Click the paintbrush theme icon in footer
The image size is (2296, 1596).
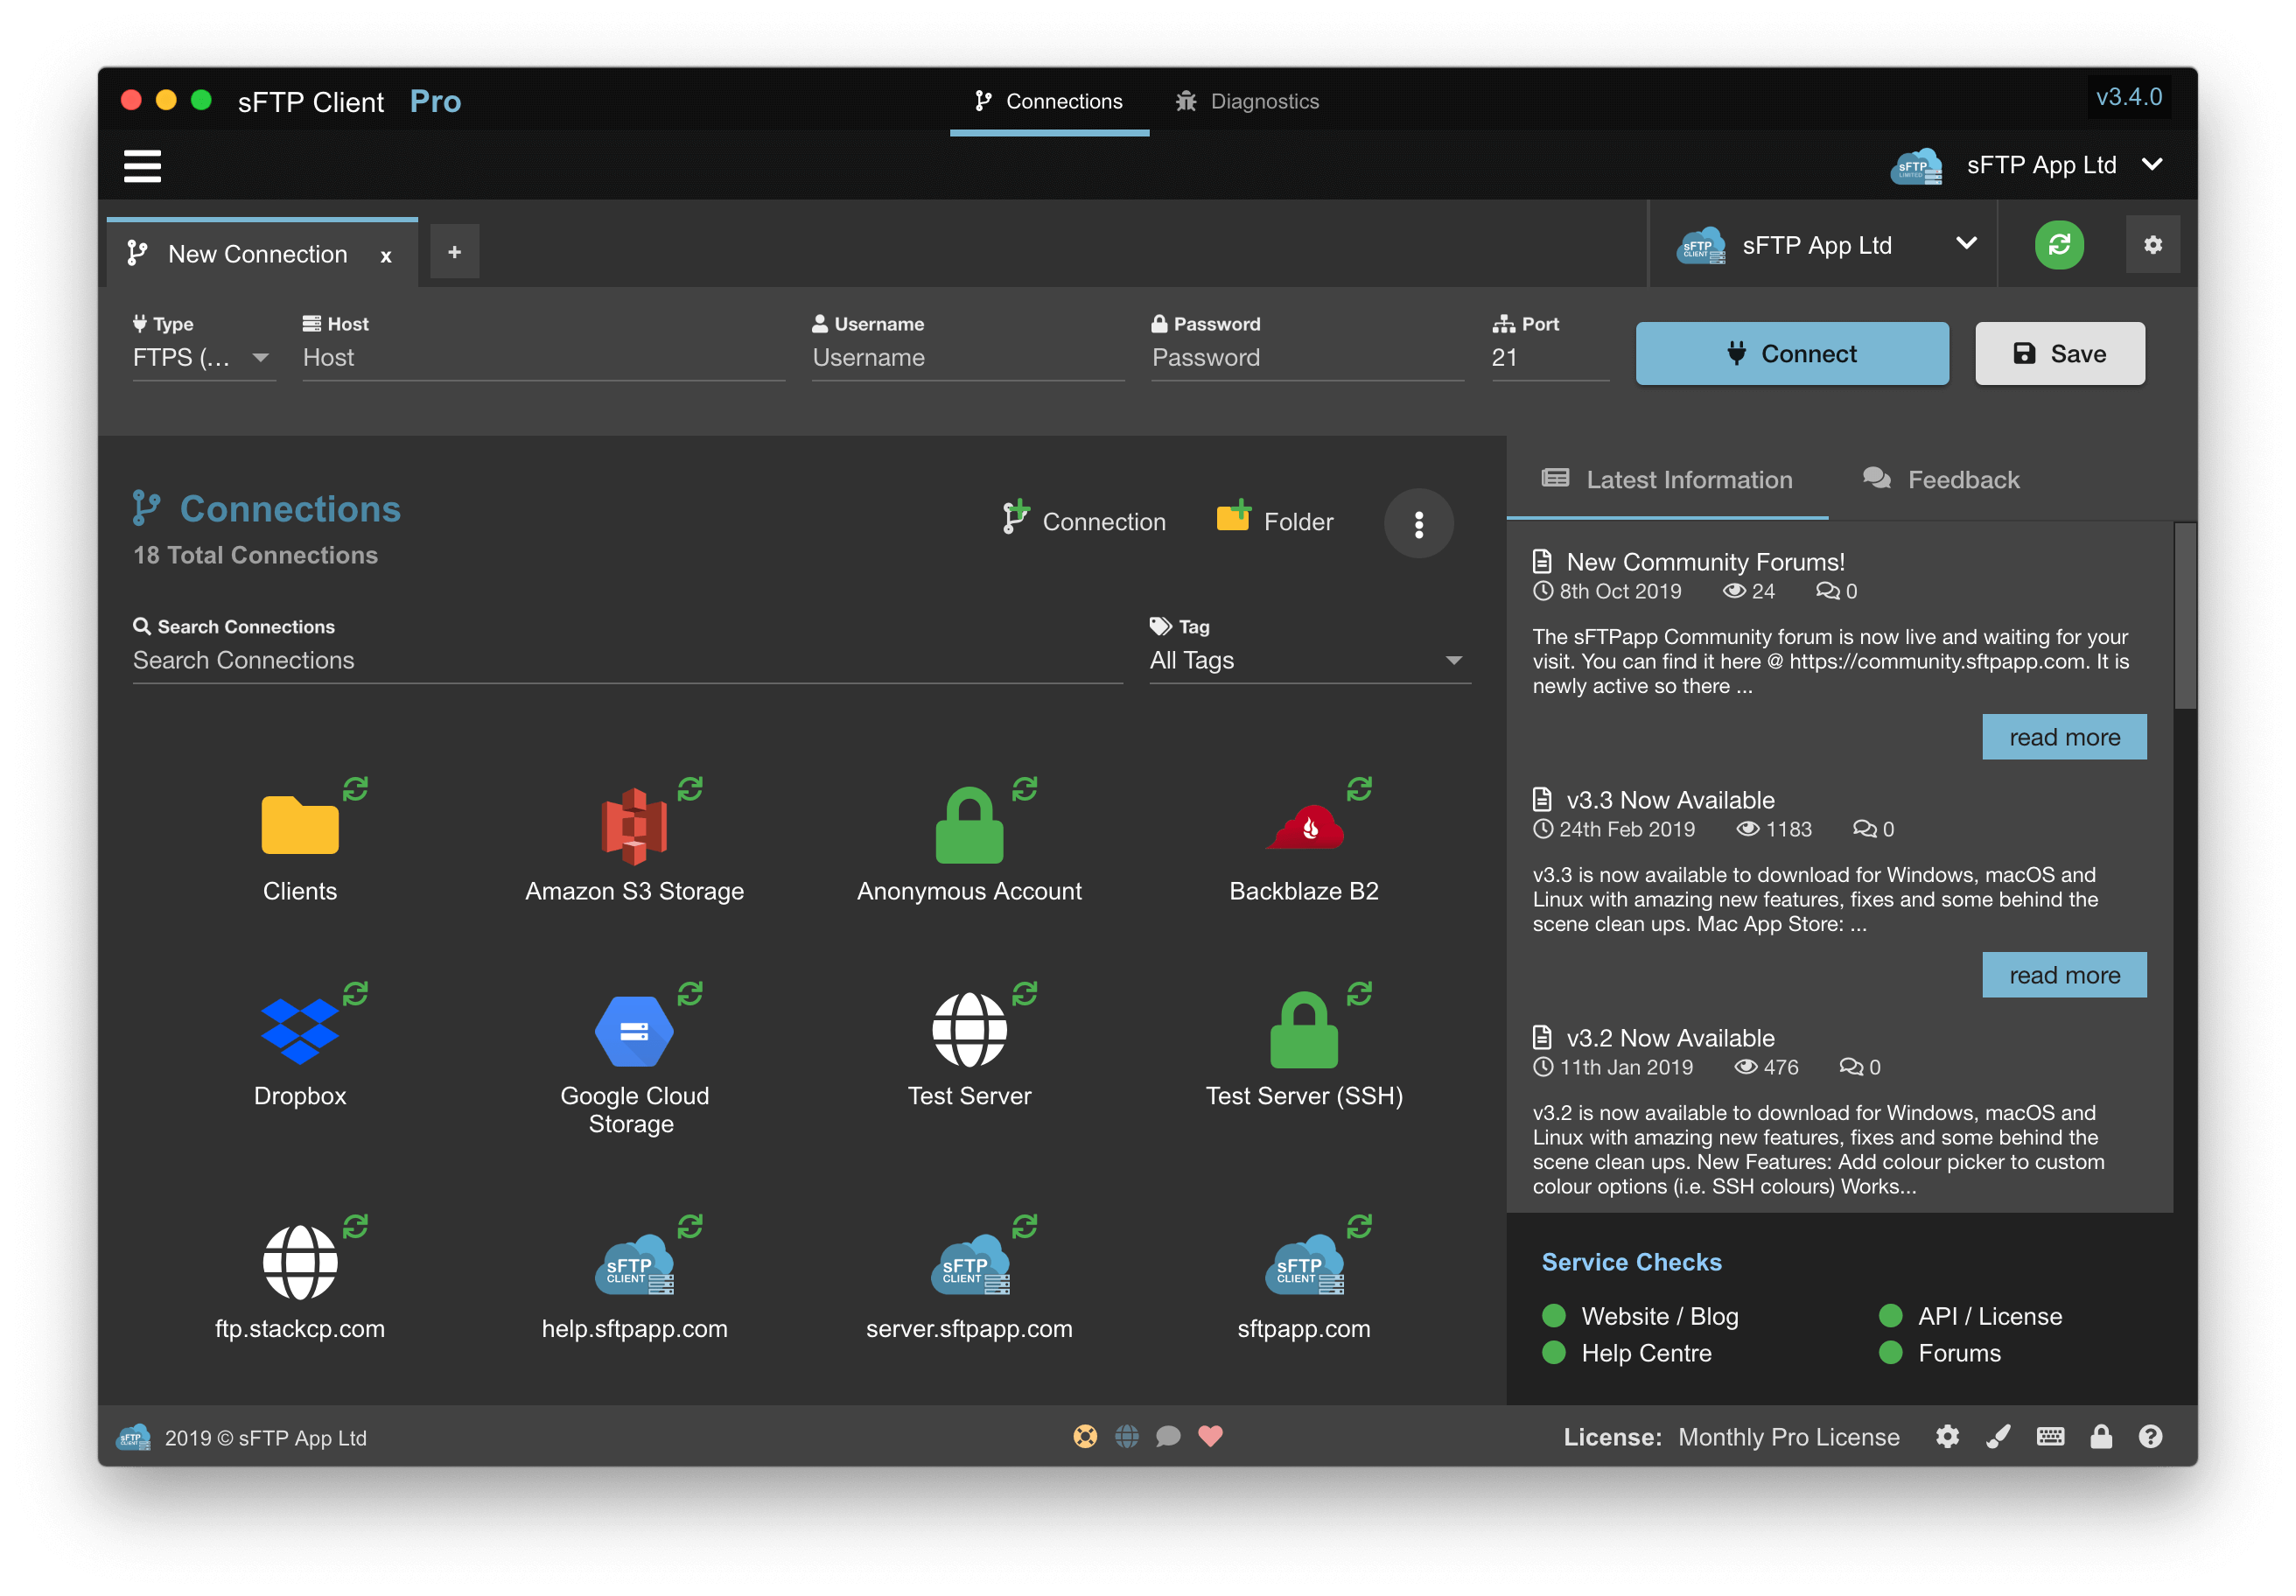pyautogui.click(x=1998, y=1437)
